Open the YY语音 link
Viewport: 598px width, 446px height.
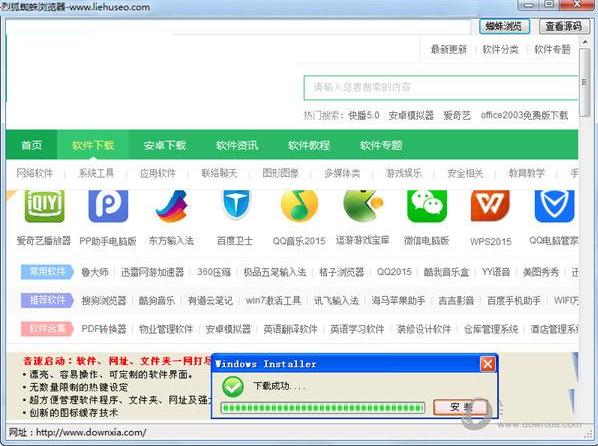click(496, 272)
